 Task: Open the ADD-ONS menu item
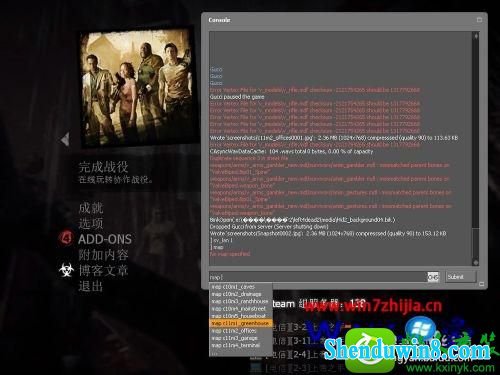pyautogui.click(x=105, y=239)
